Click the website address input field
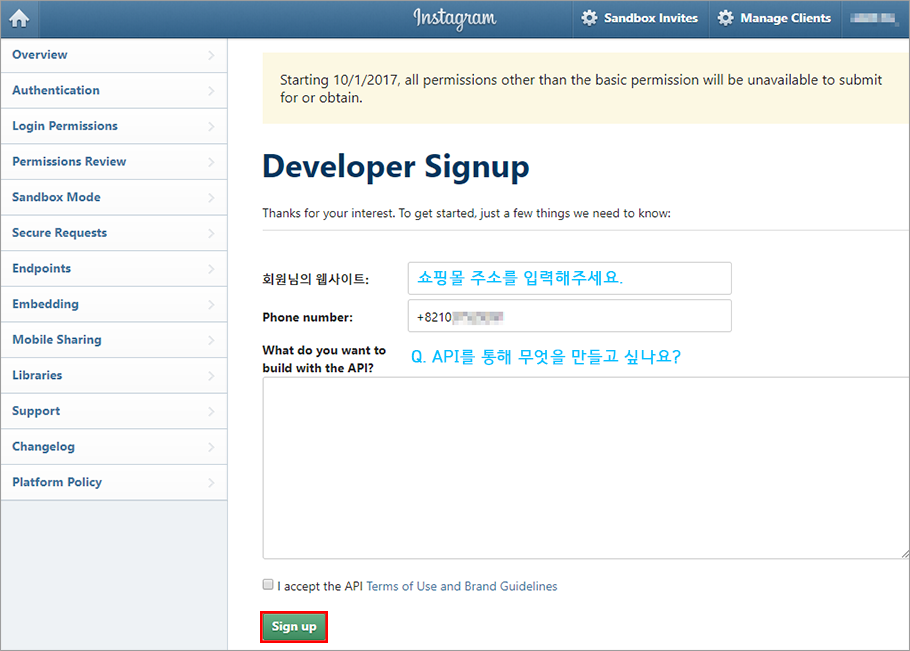 tap(569, 279)
